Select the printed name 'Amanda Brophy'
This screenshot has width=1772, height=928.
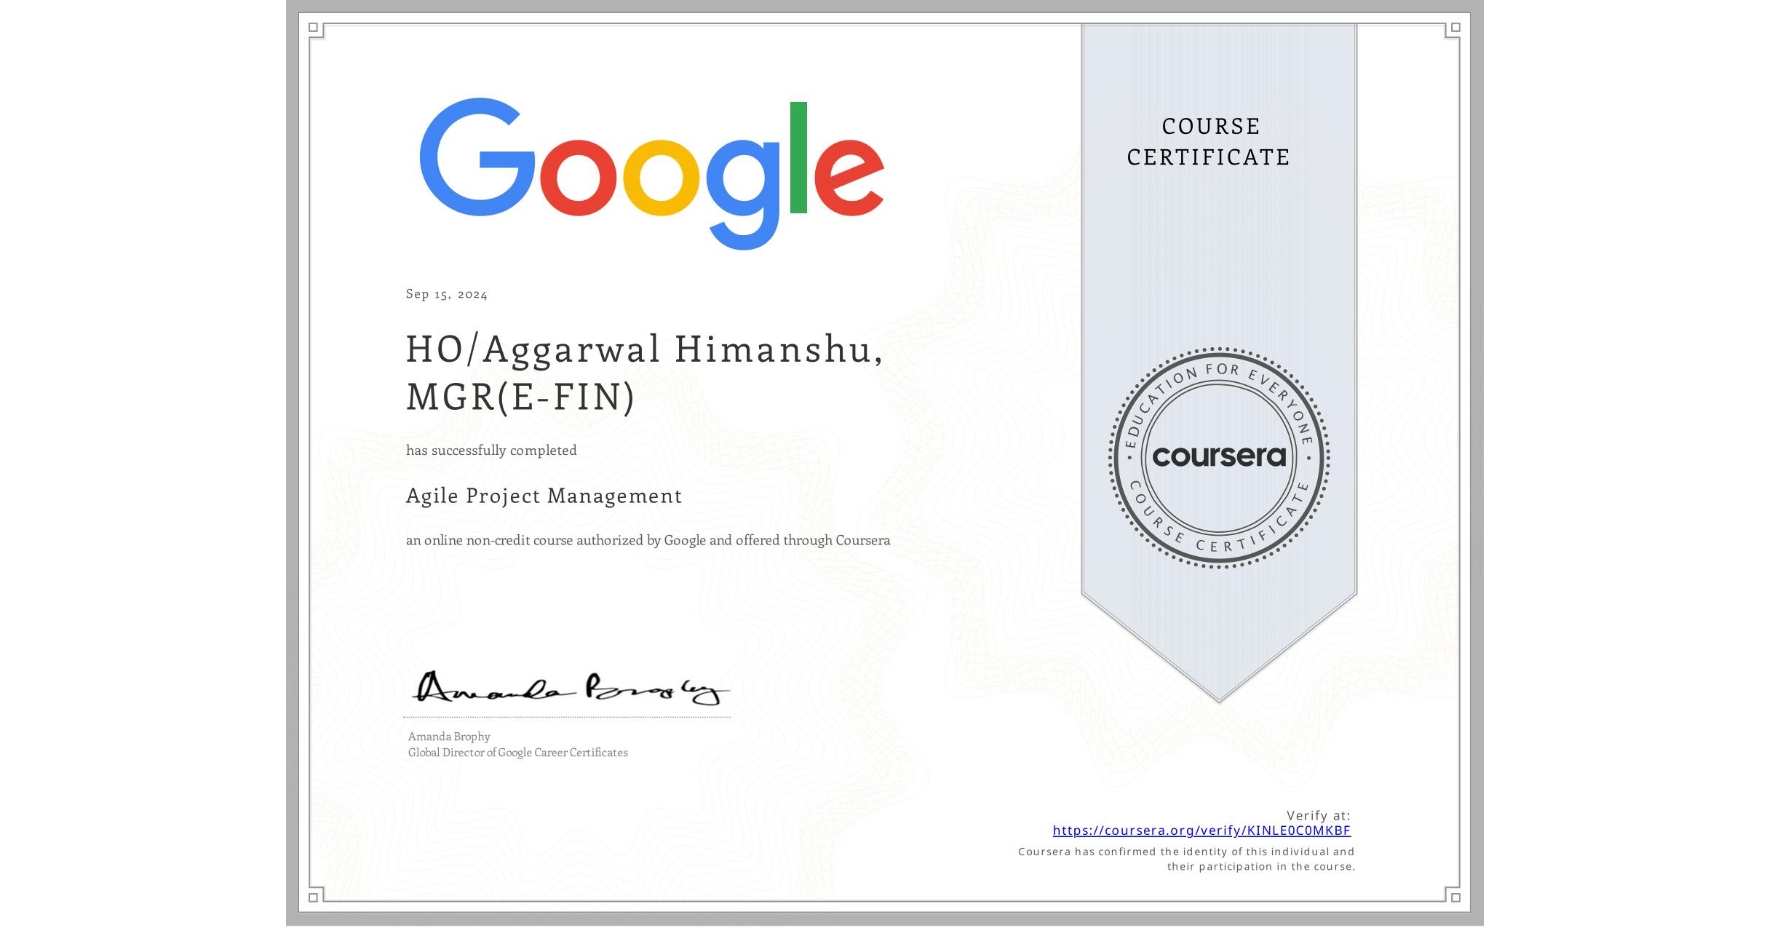tap(449, 737)
